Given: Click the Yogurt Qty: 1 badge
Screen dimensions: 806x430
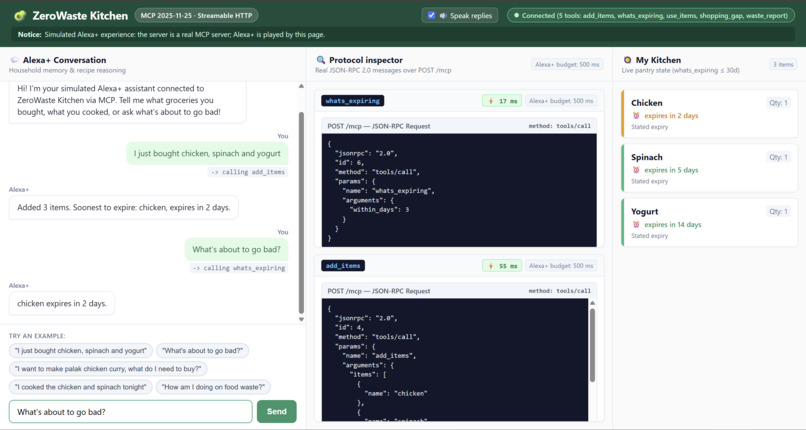Looking at the screenshot, I should click(778, 212).
